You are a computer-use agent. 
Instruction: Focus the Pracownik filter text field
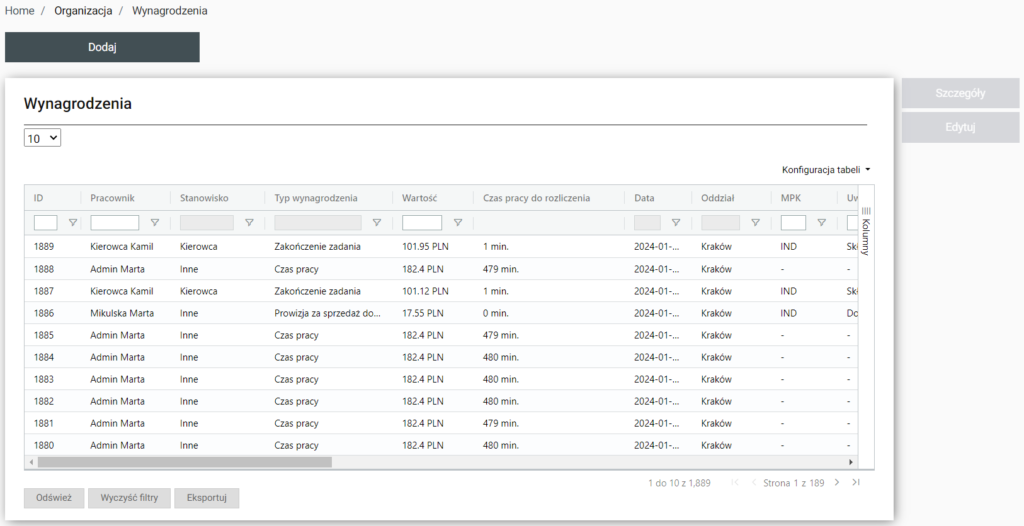point(115,223)
